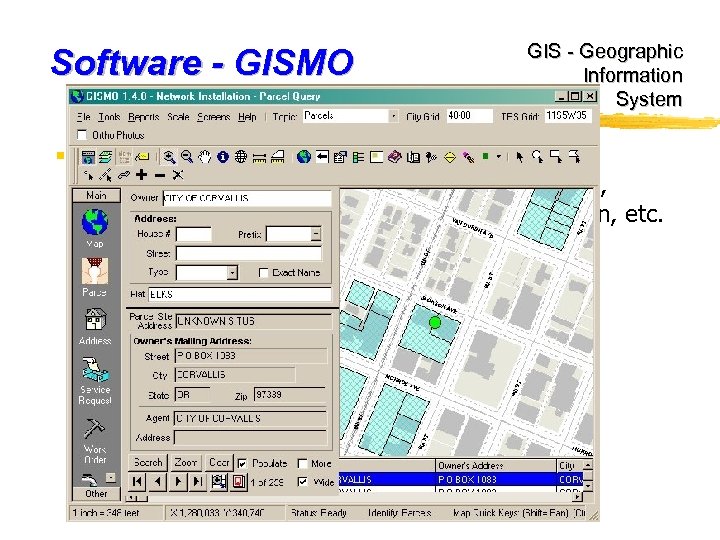This screenshot has width=720, height=540.
Task: Go to previous record arrow
Action: pyautogui.click(x=158, y=482)
